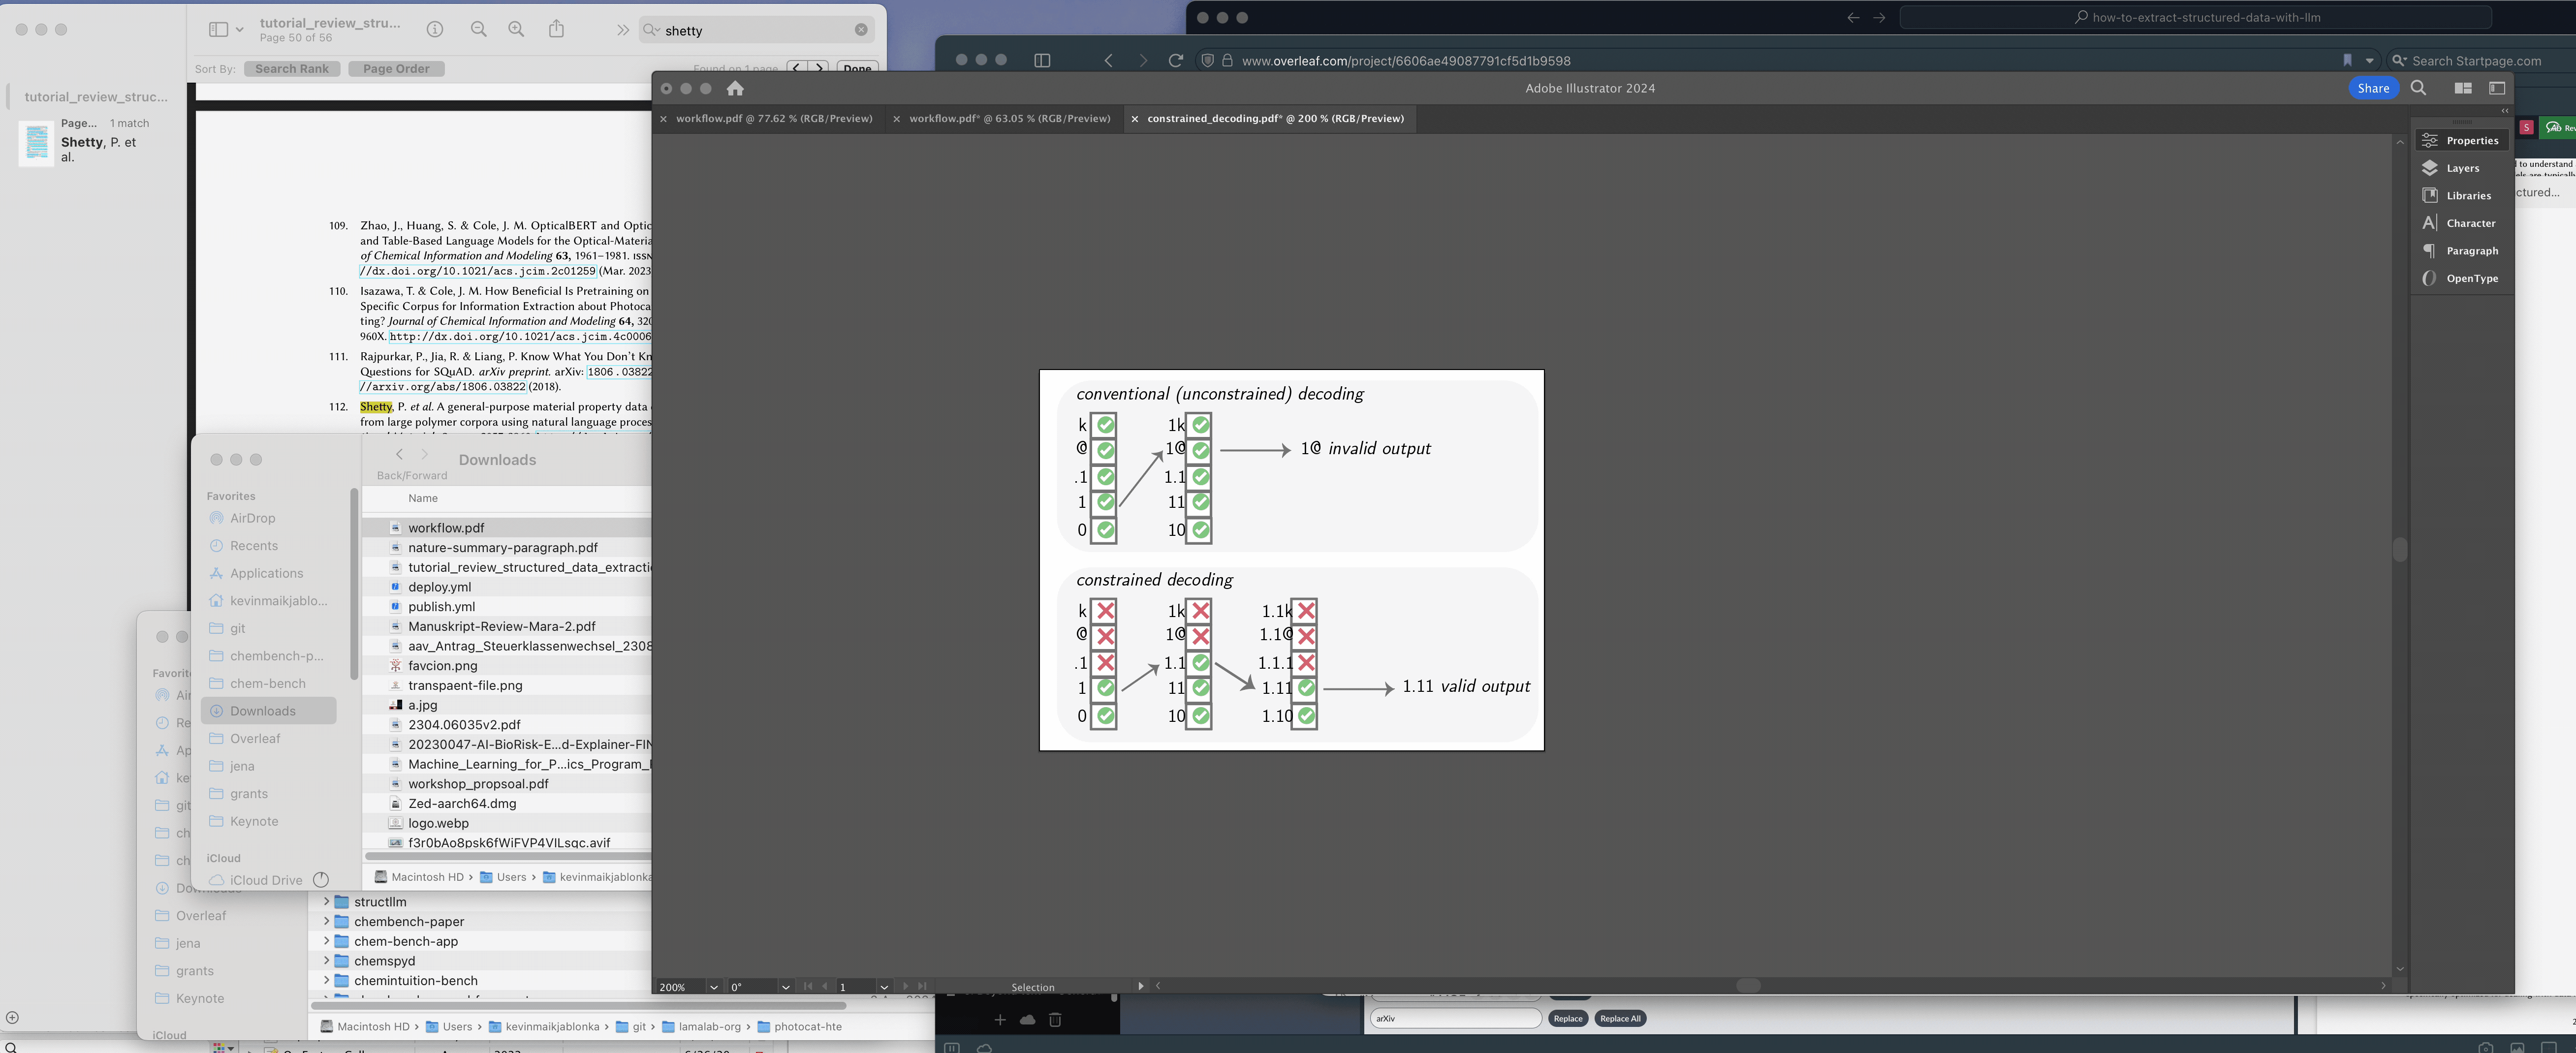Viewport: 2576px width, 1053px height.
Task: Expand the structllm folder
Action: [326, 902]
